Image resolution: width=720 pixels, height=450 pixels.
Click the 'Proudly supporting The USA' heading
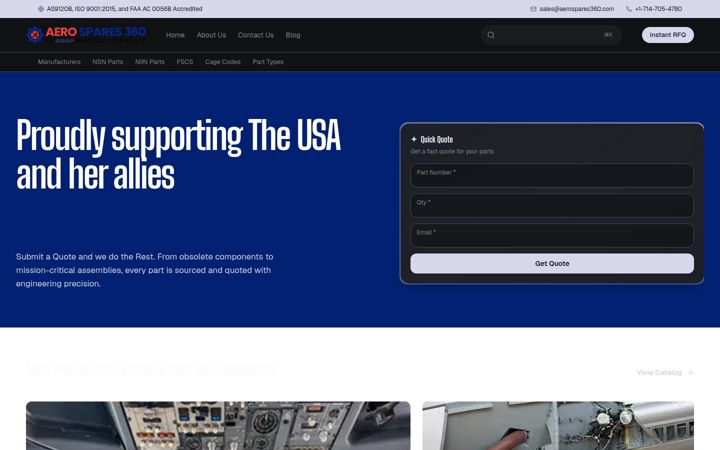pos(178,154)
